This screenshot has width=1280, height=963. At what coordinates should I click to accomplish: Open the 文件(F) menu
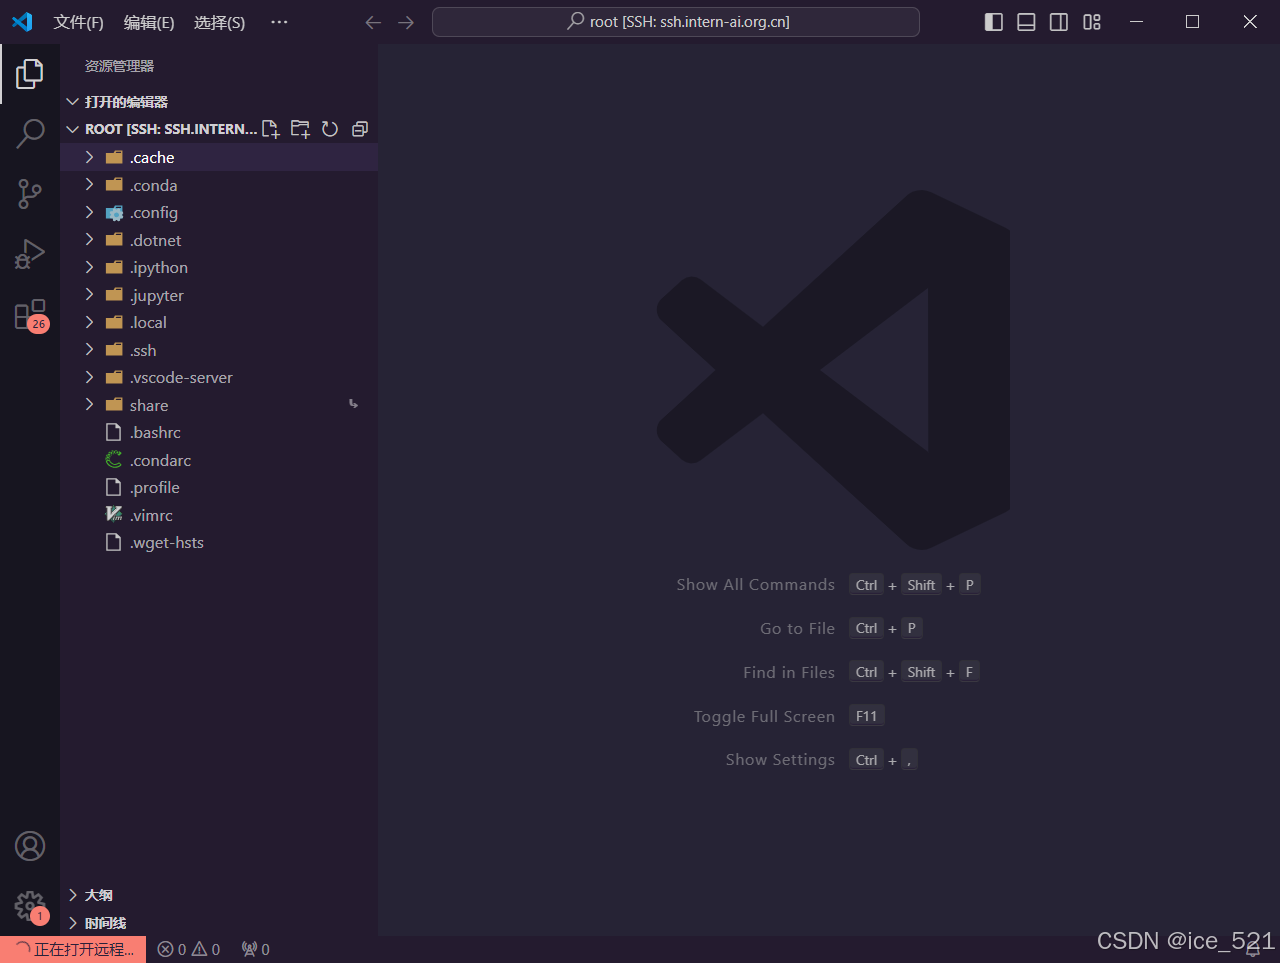pyautogui.click(x=79, y=22)
